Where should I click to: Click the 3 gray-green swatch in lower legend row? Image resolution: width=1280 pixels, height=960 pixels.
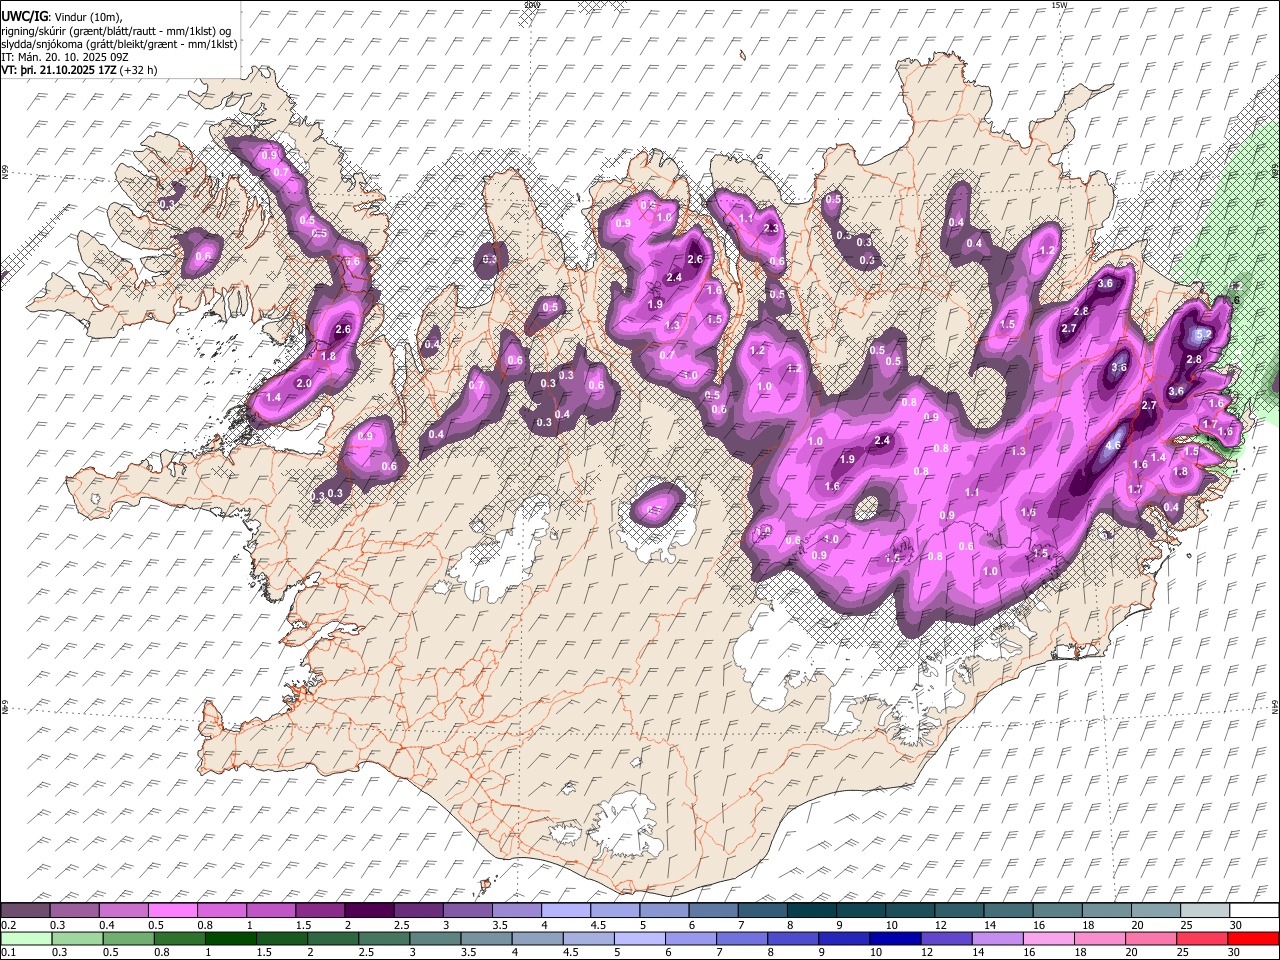click(x=435, y=938)
